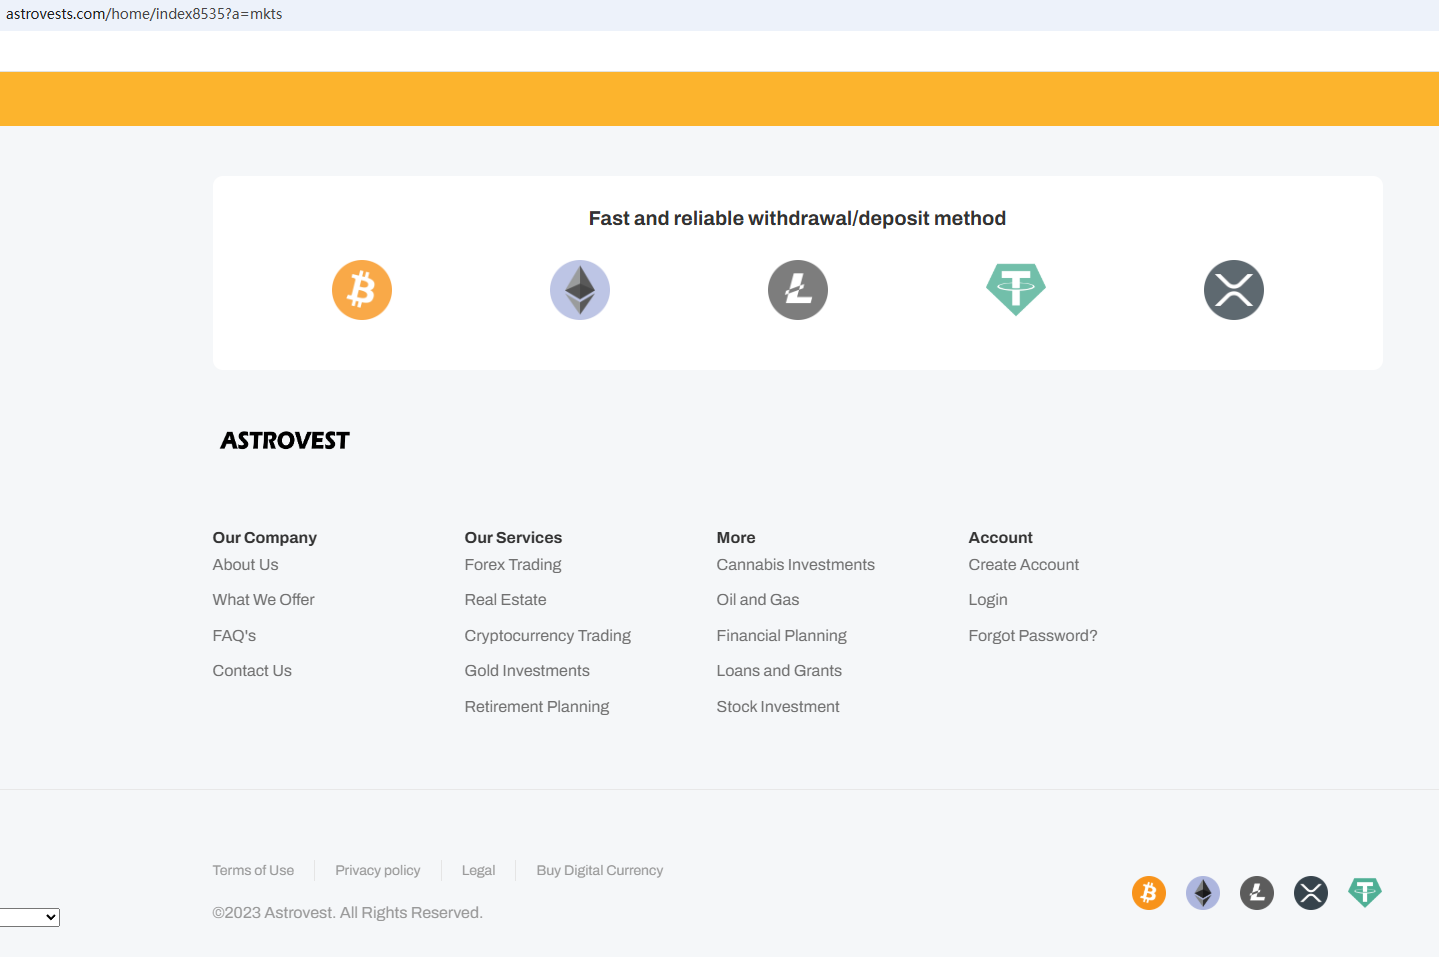Click the small Ethereum icon in footer
1439x957 pixels.
coord(1203,893)
